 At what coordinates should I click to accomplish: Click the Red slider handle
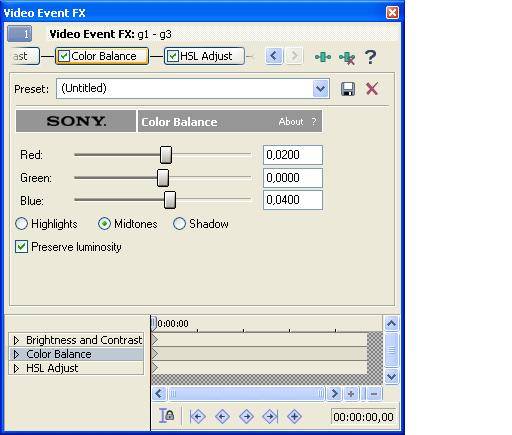point(166,155)
